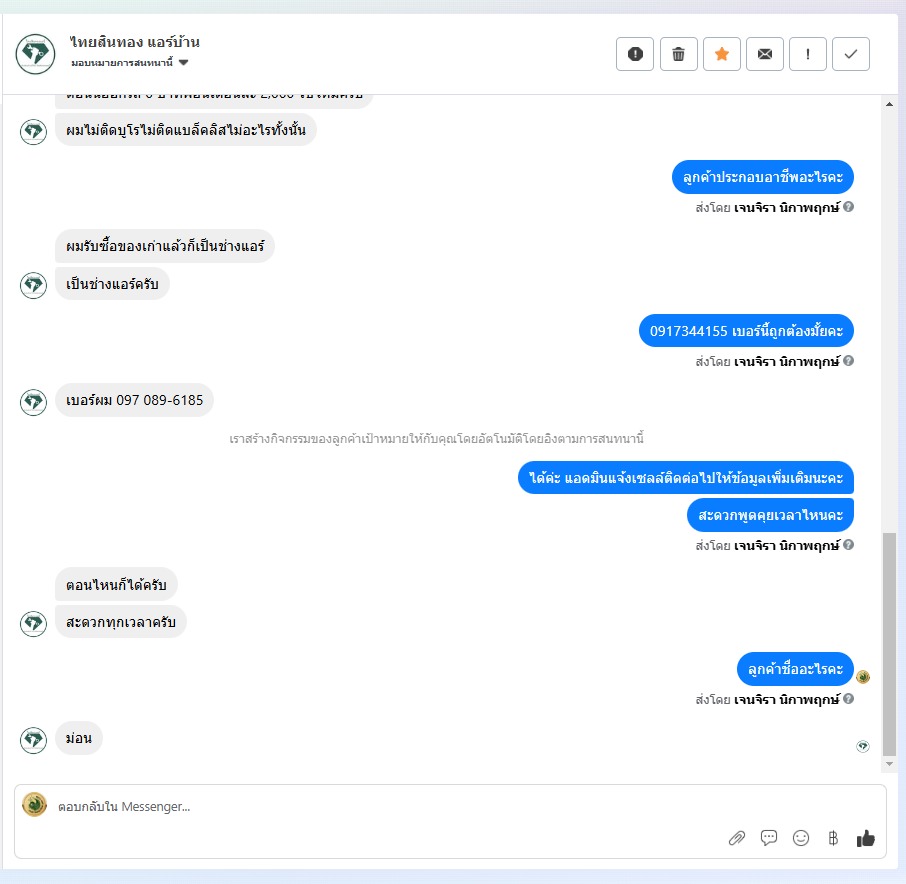Request payment with the baht icon

pyautogui.click(x=833, y=838)
